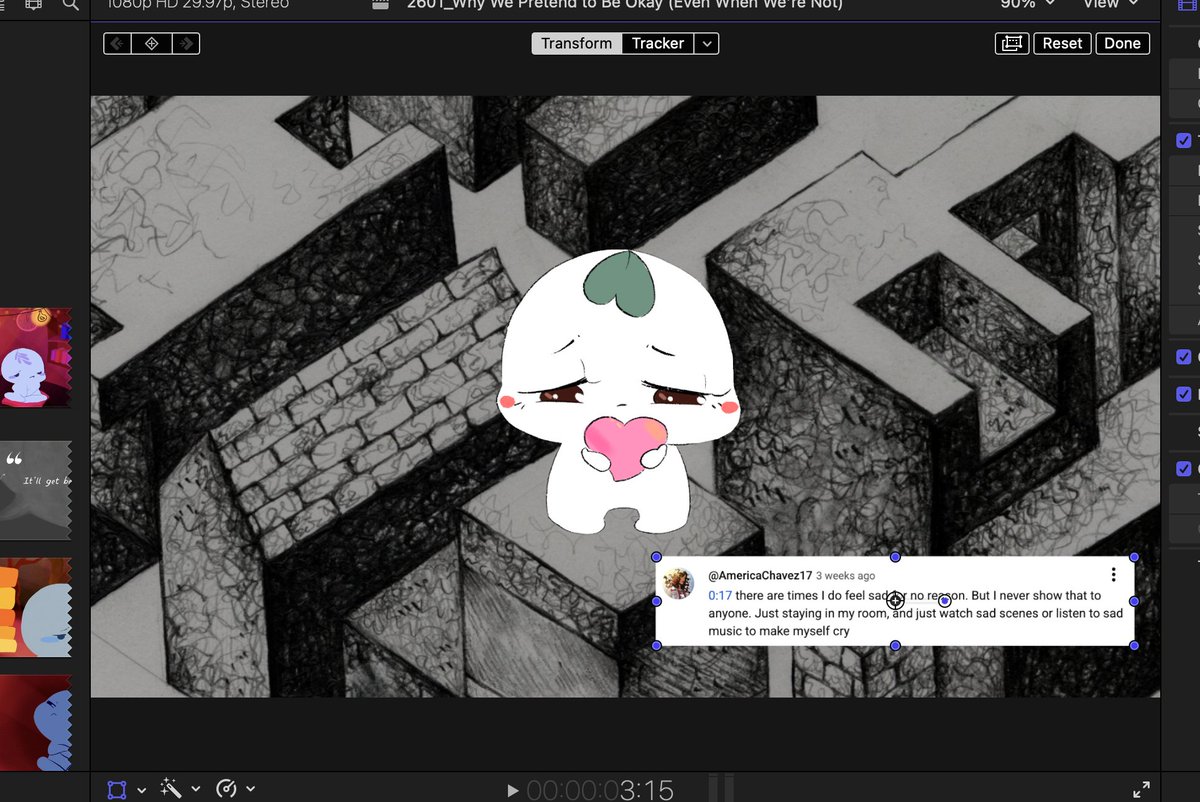1200x802 pixels.
Task: Click the rotation handle next to the anchor
Action: tap(944, 601)
